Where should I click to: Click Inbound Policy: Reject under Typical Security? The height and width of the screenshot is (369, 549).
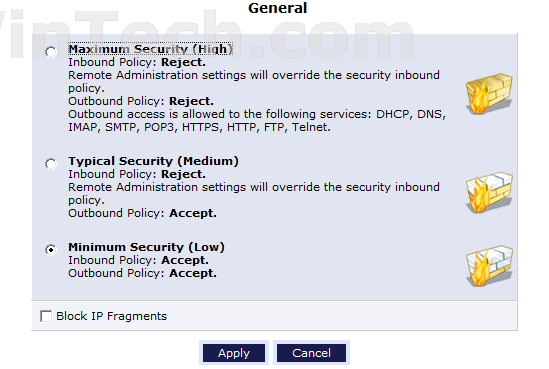coord(137,174)
